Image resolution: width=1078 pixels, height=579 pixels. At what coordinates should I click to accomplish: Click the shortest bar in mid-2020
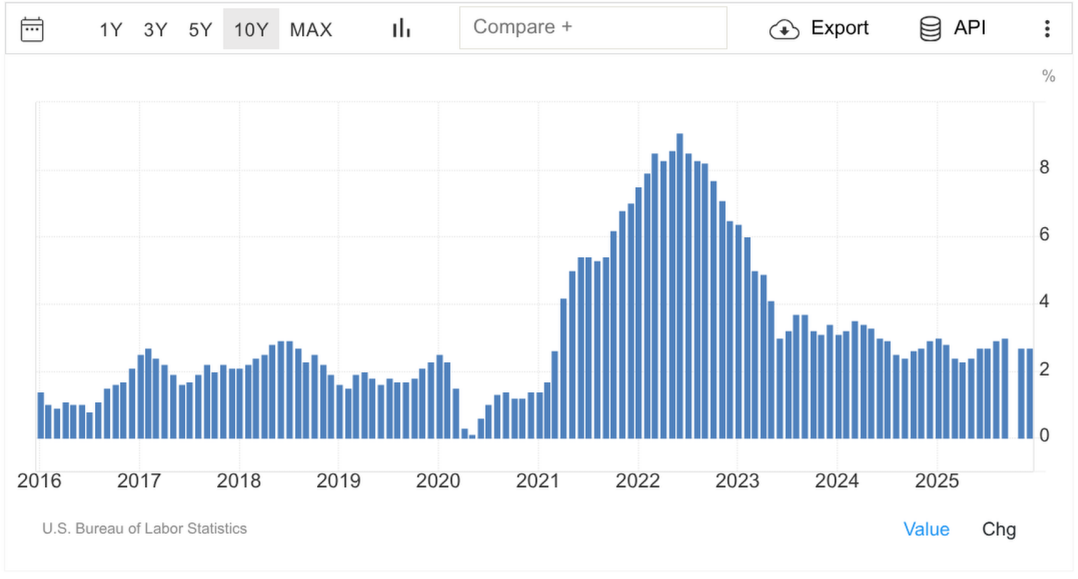click(473, 436)
